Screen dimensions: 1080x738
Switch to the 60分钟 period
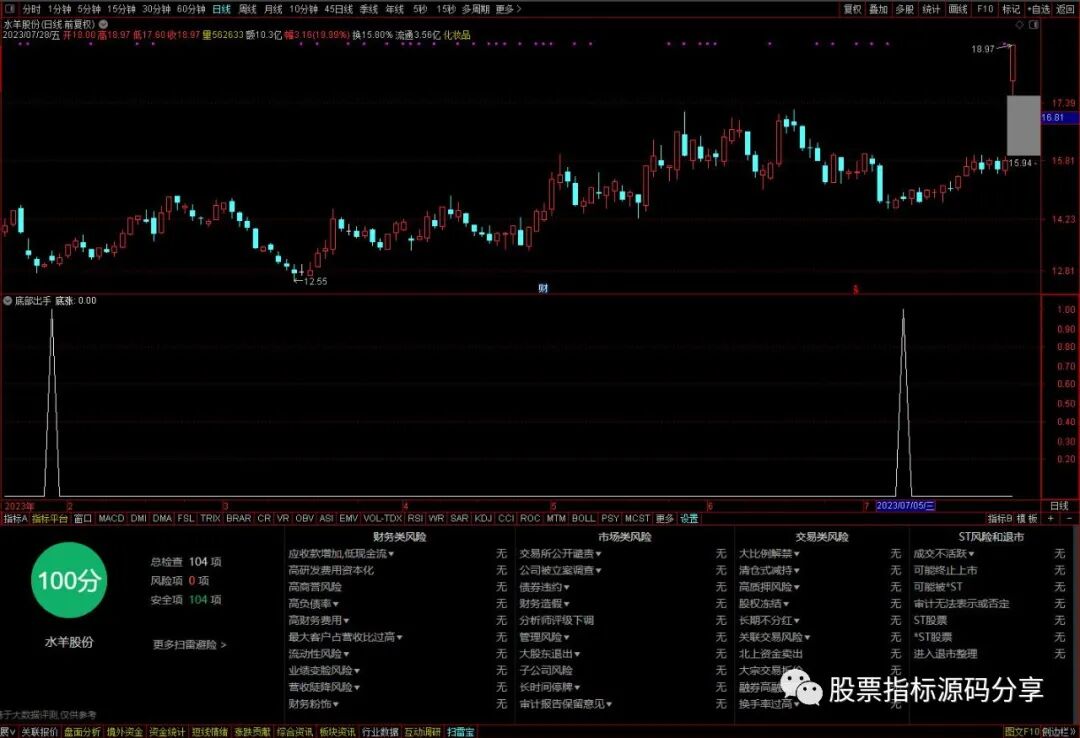pyautogui.click(x=191, y=9)
